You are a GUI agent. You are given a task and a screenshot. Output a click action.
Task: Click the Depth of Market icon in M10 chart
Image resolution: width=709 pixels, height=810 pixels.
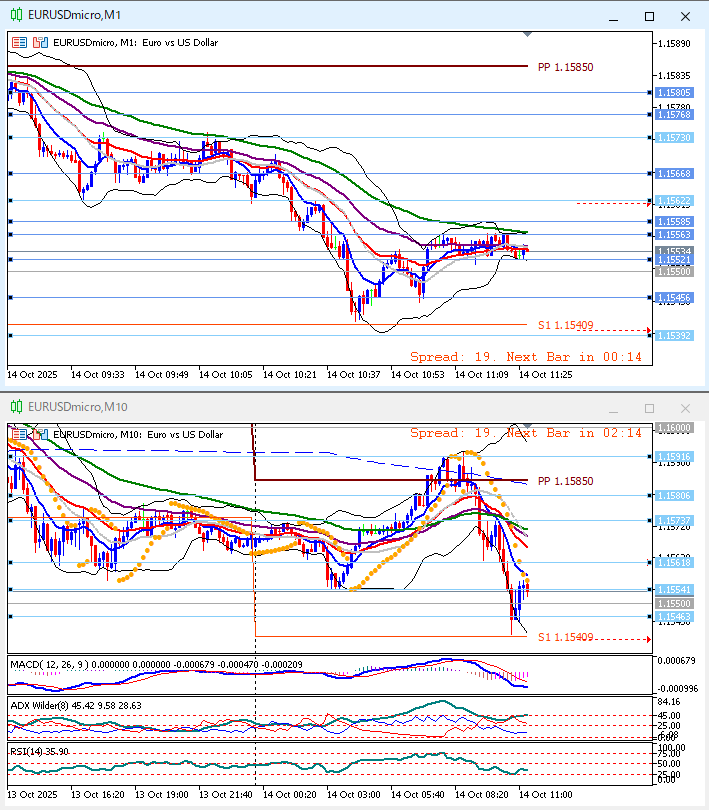pos(40,434)
